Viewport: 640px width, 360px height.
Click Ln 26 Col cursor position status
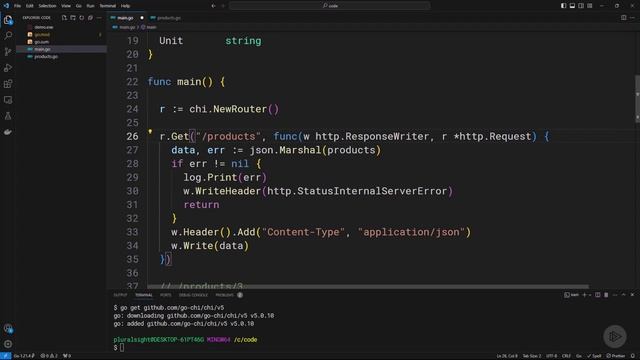pyautogui.click(x=507, y=356)
